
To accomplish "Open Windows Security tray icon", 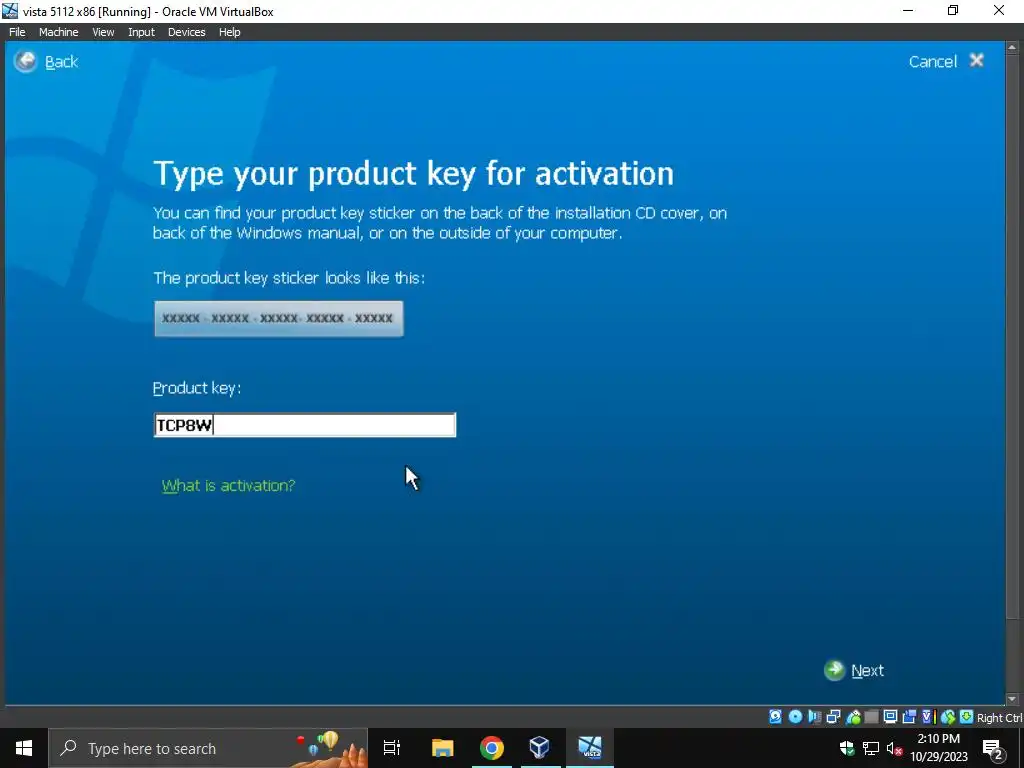I will click(847, 748).
